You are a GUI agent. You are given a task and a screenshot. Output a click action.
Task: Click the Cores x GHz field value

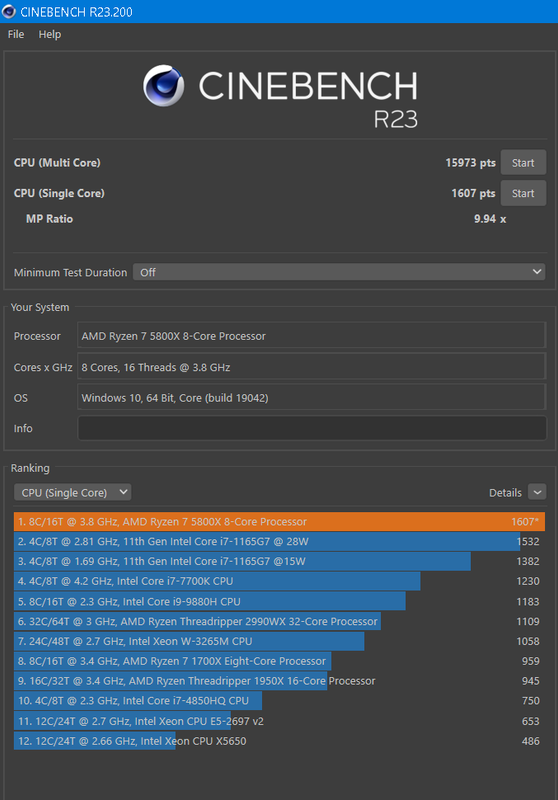click(x=312, y=367)
